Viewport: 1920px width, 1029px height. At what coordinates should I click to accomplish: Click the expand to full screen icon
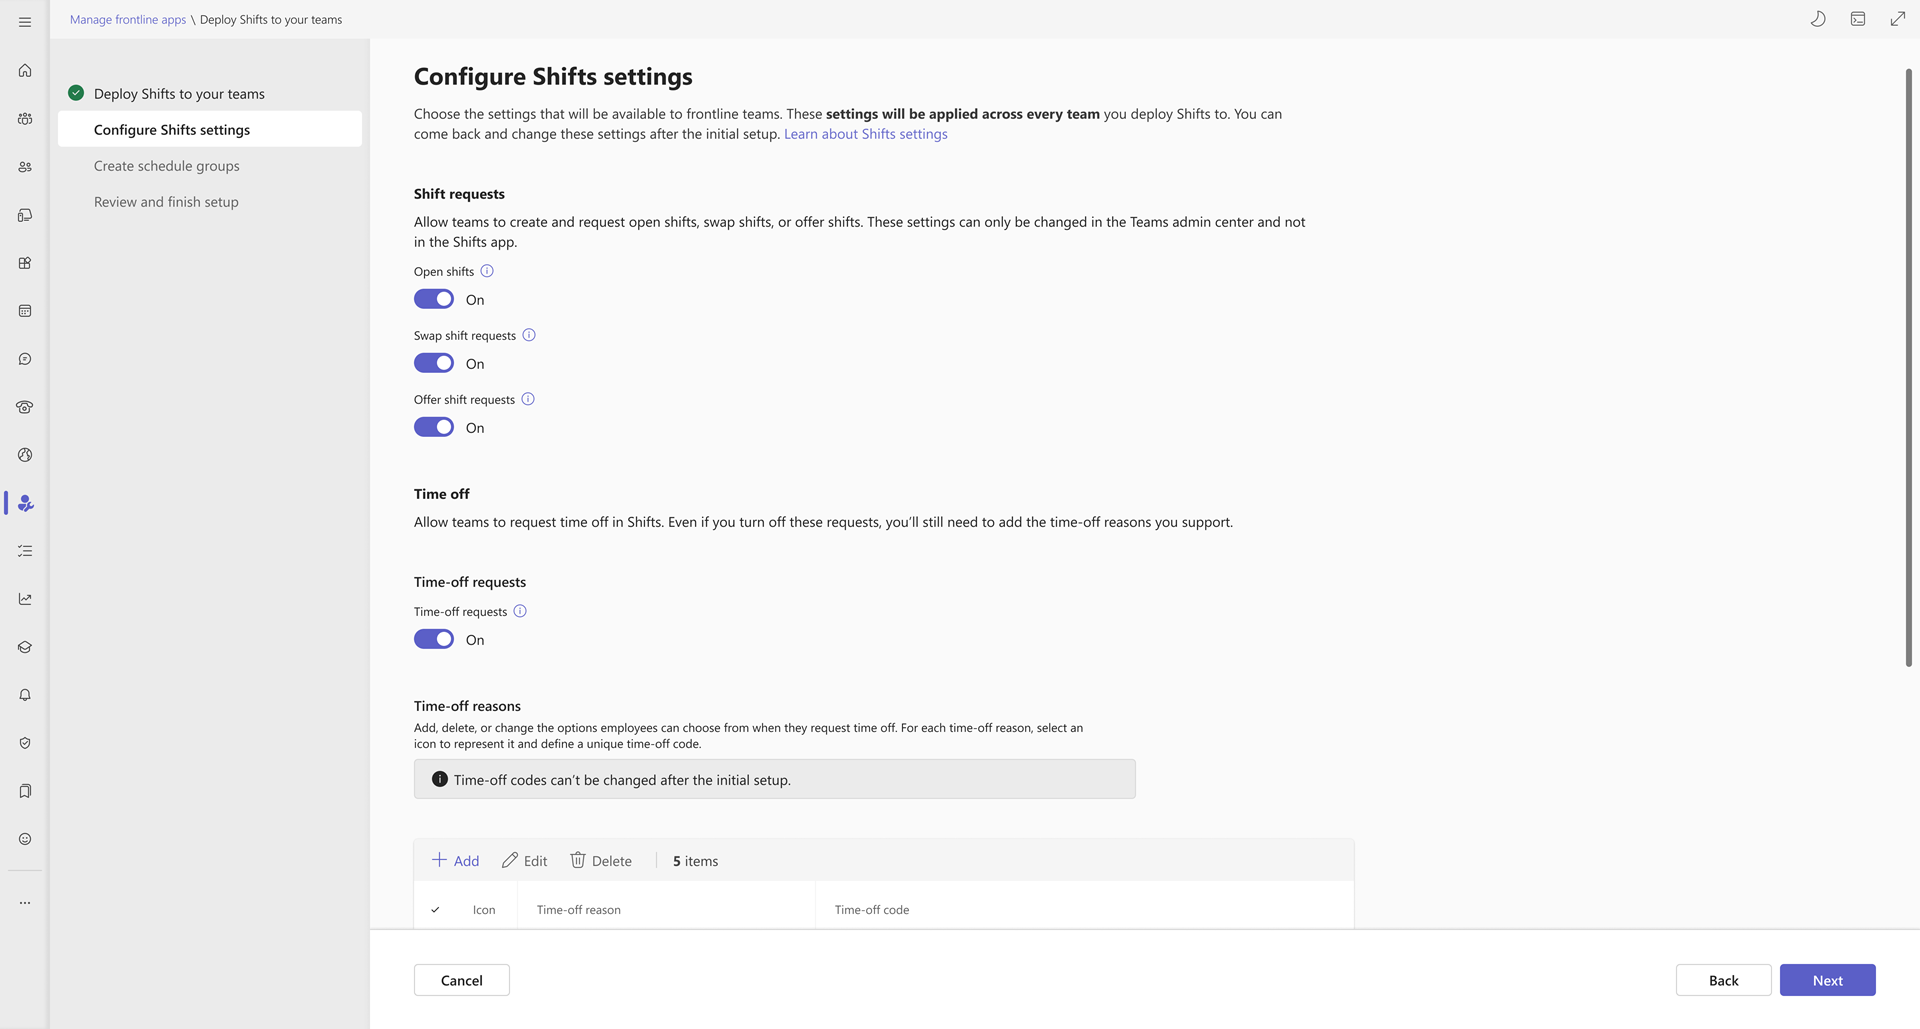[x=1897, y=19]
